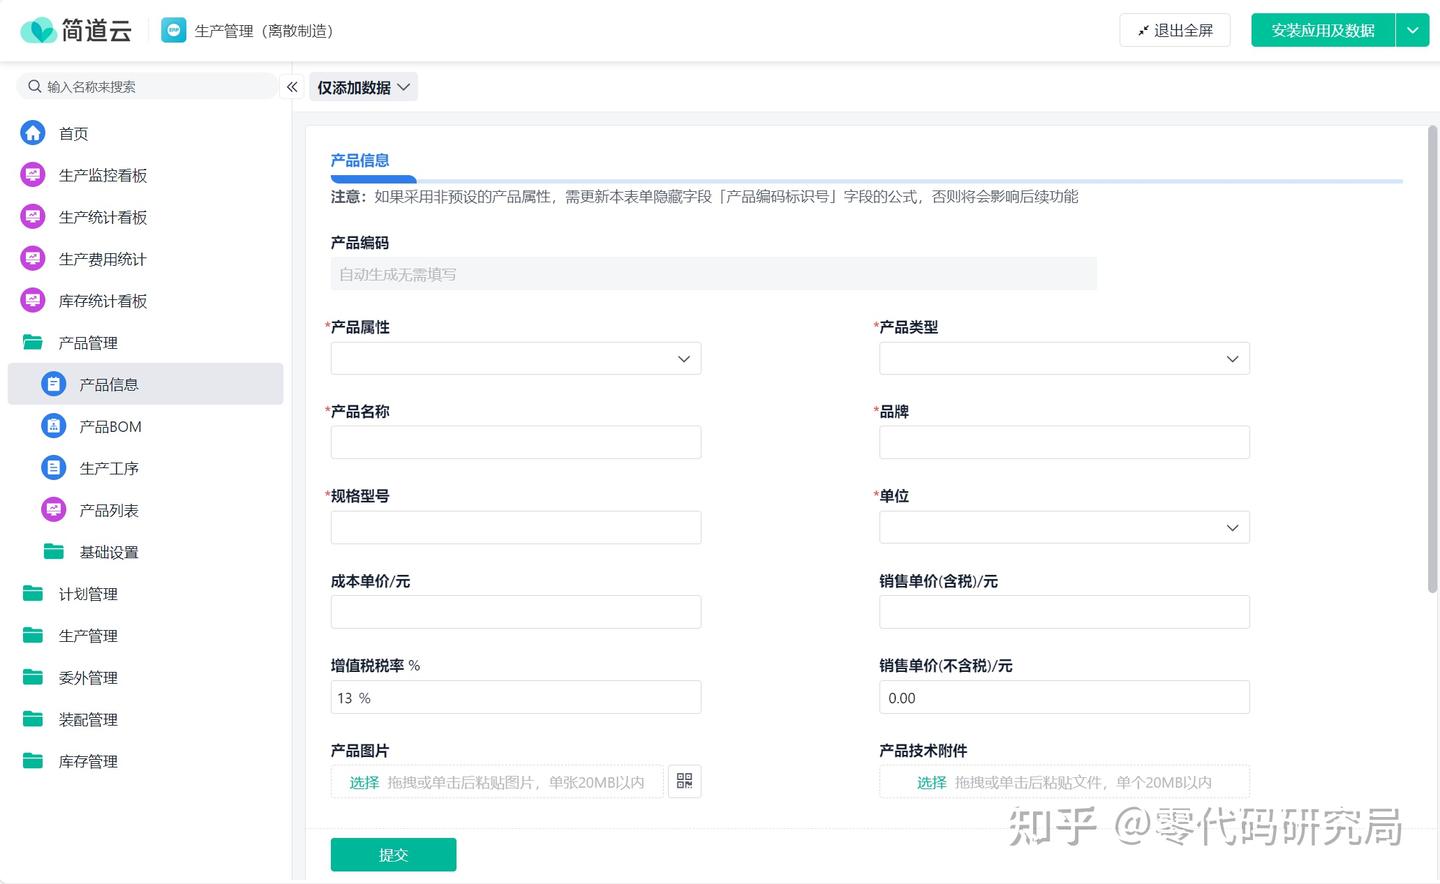Open the 生产工序 form icon
This screenshot has height=884, width=1440.
pyautogui.click(x=54, y=468)
